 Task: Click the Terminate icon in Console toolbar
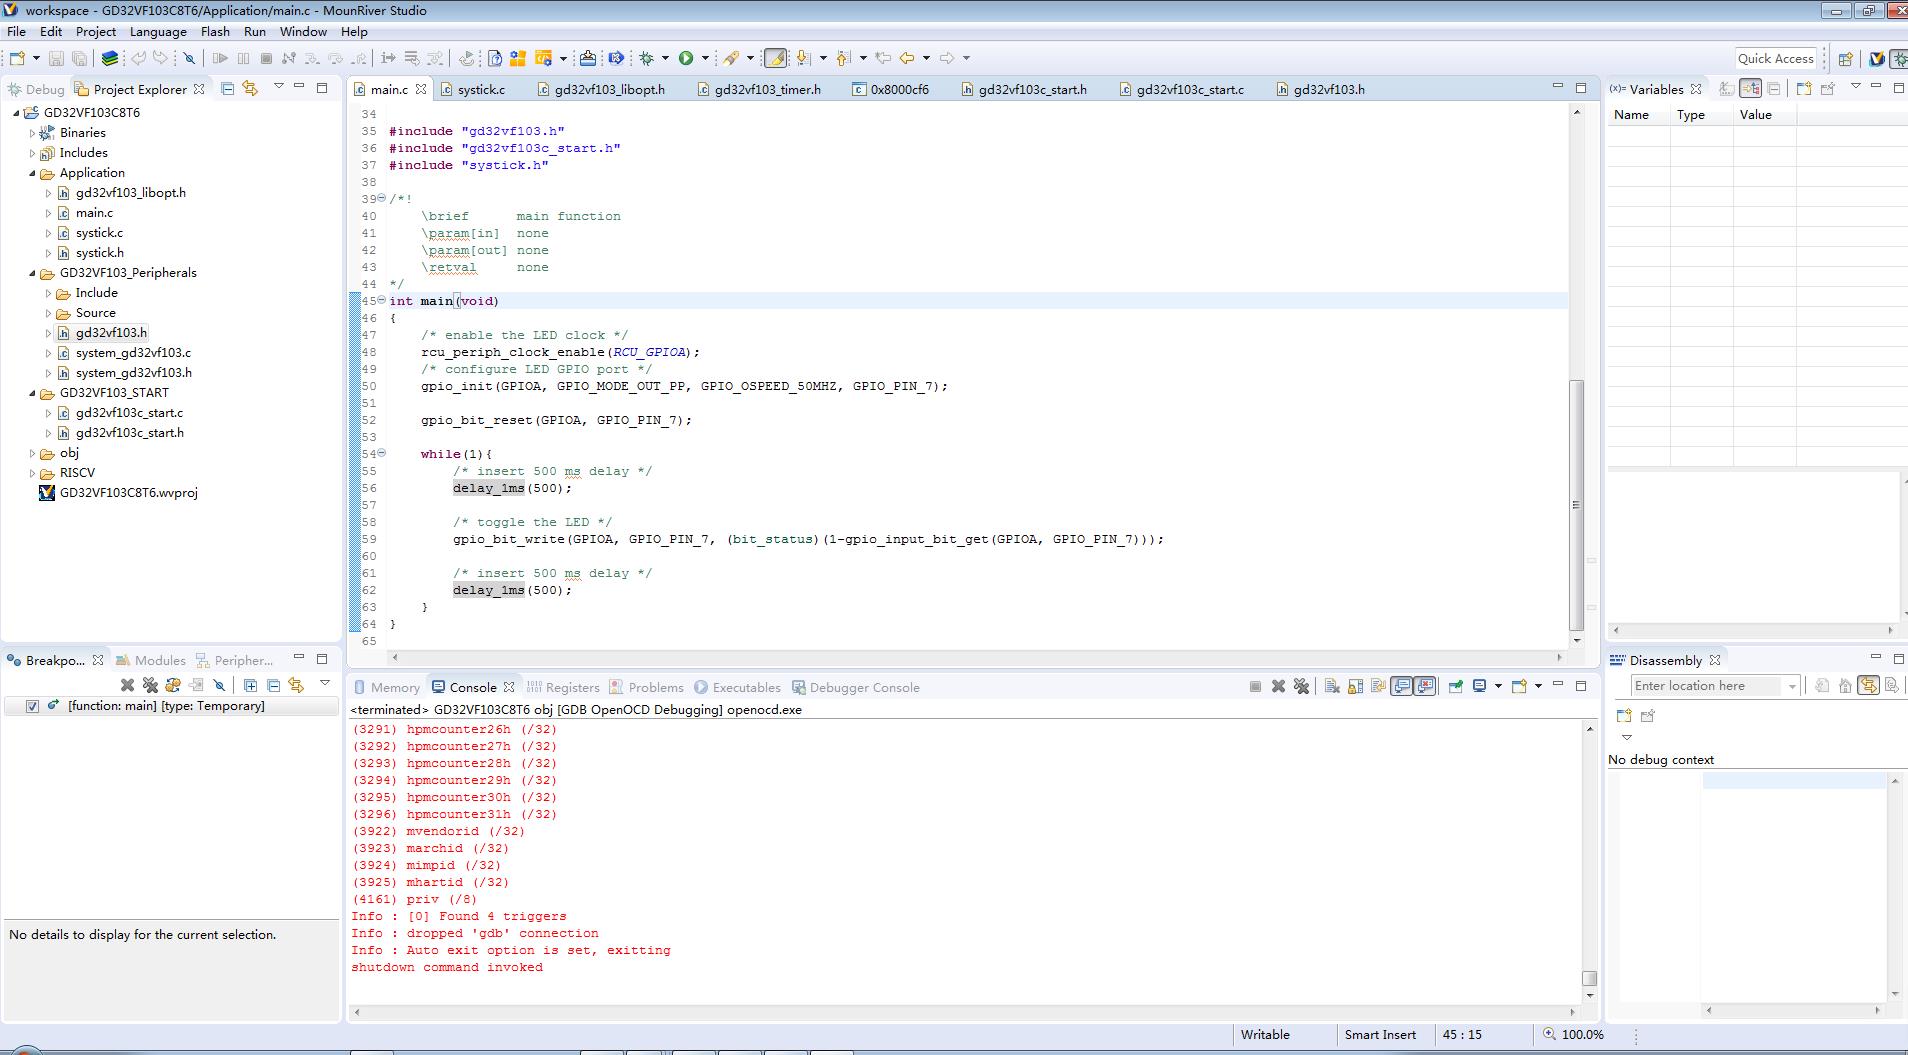[1255, 686]
